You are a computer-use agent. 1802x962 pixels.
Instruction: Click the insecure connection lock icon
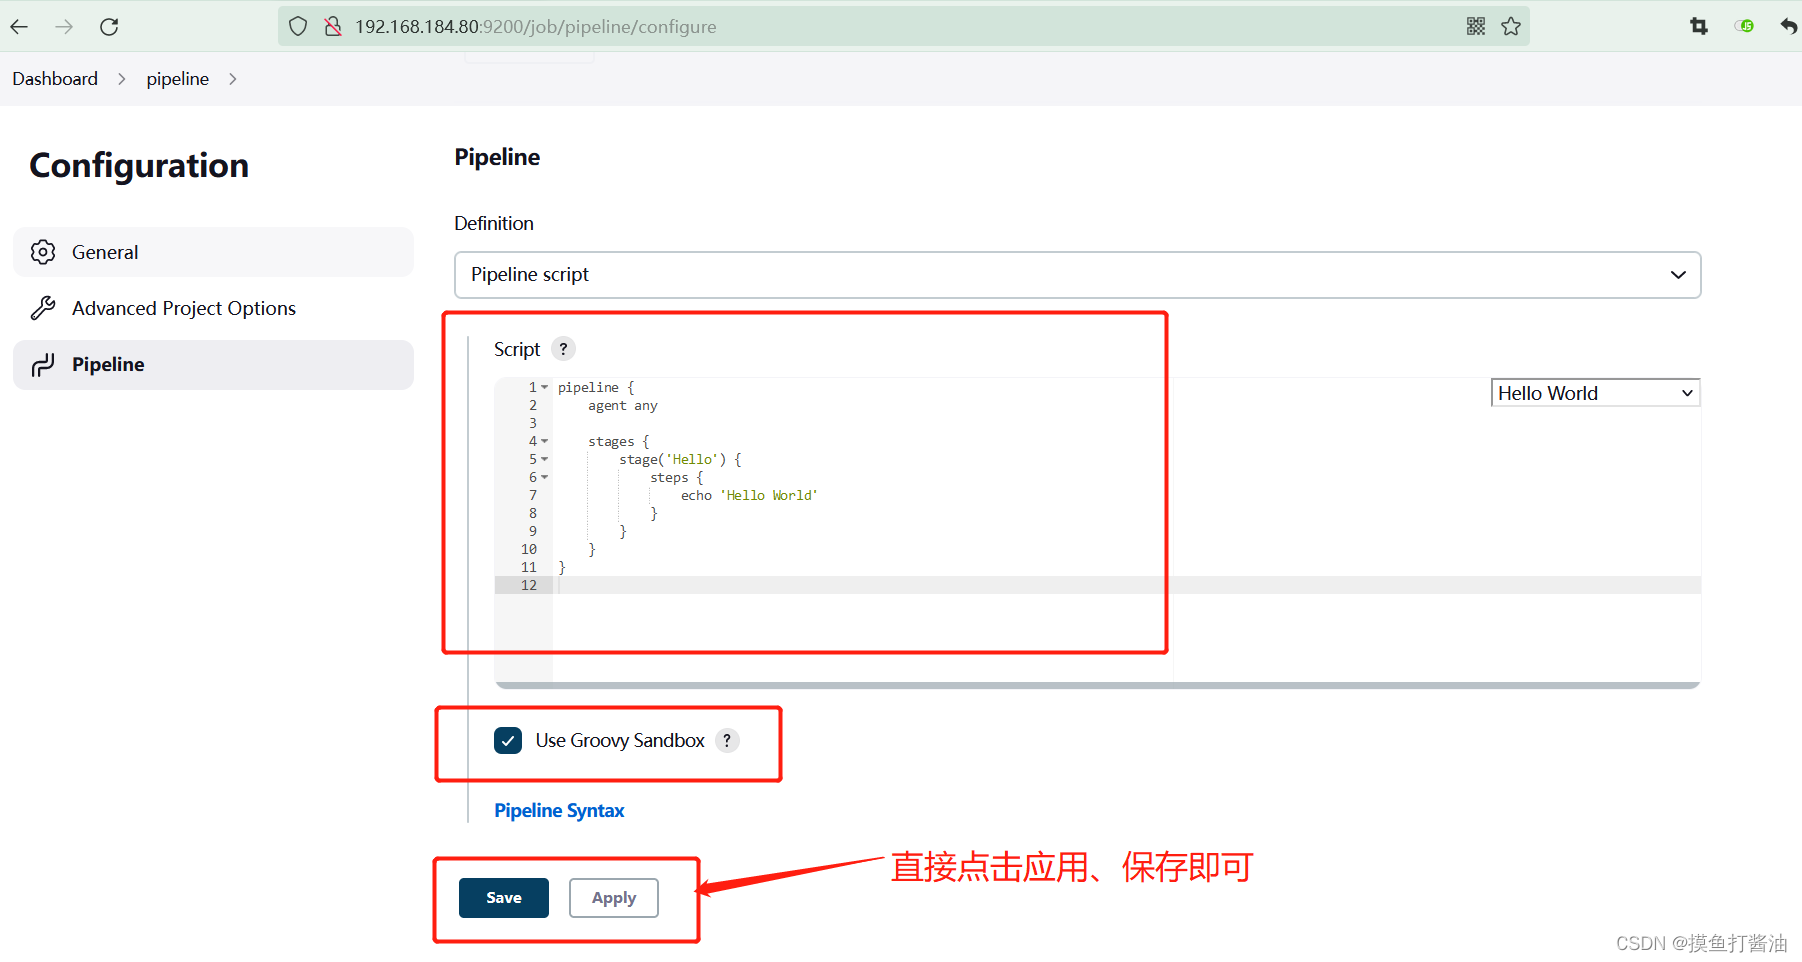(333, 27)
